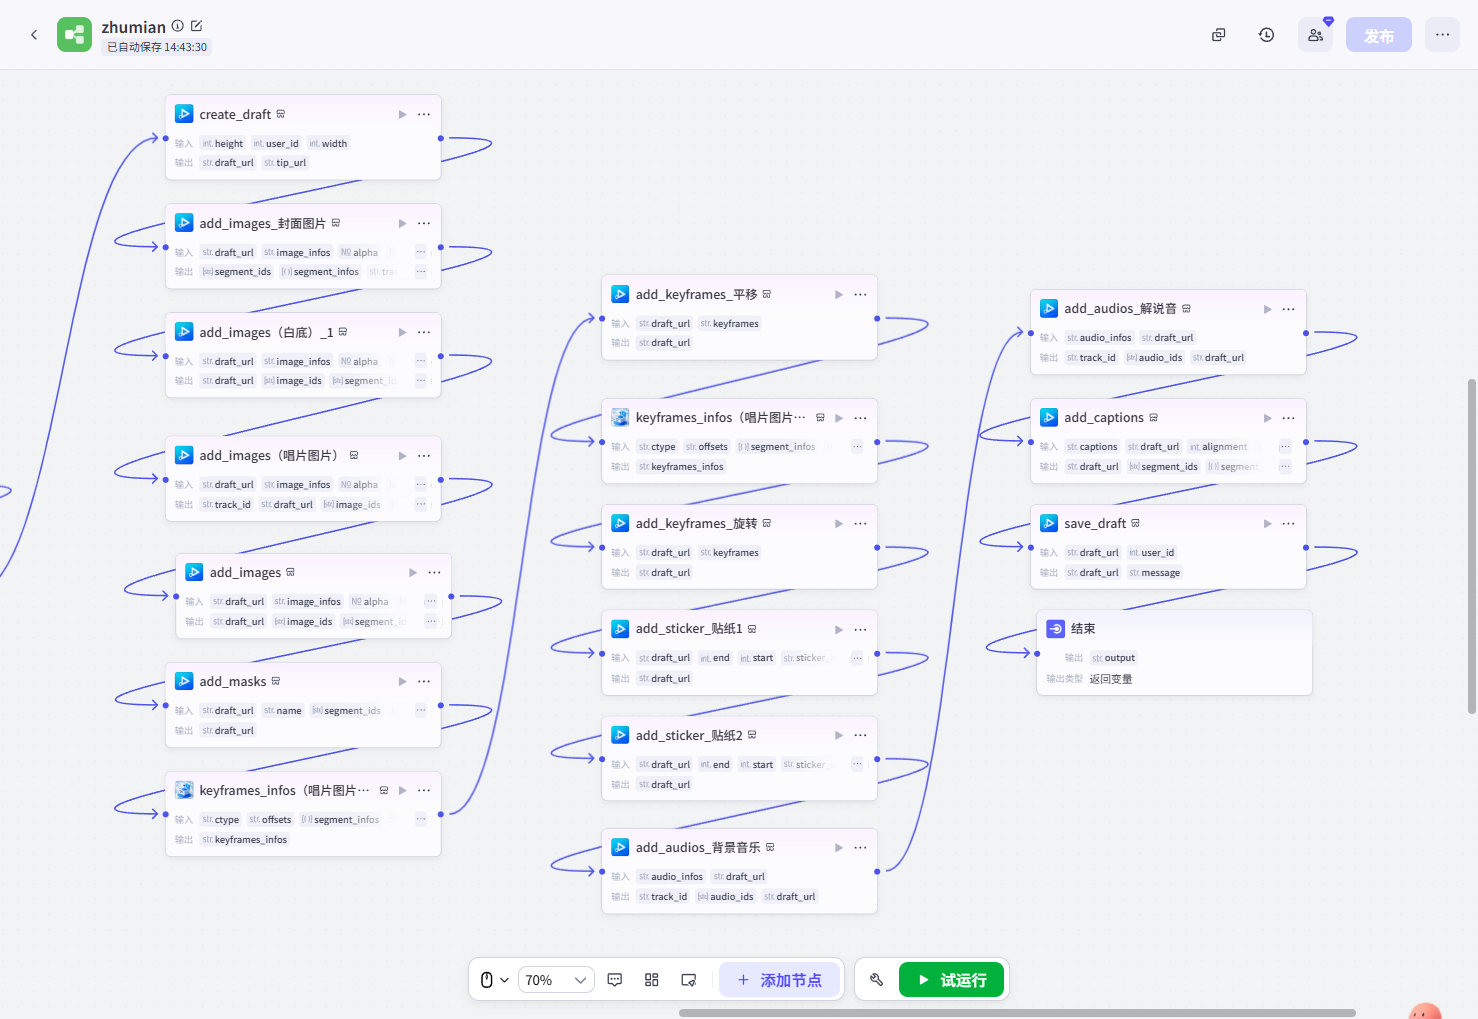Screen dimensions: 1478x1019
Task: Open add_keyframes_平移 node options
Action: click(860, 294)
